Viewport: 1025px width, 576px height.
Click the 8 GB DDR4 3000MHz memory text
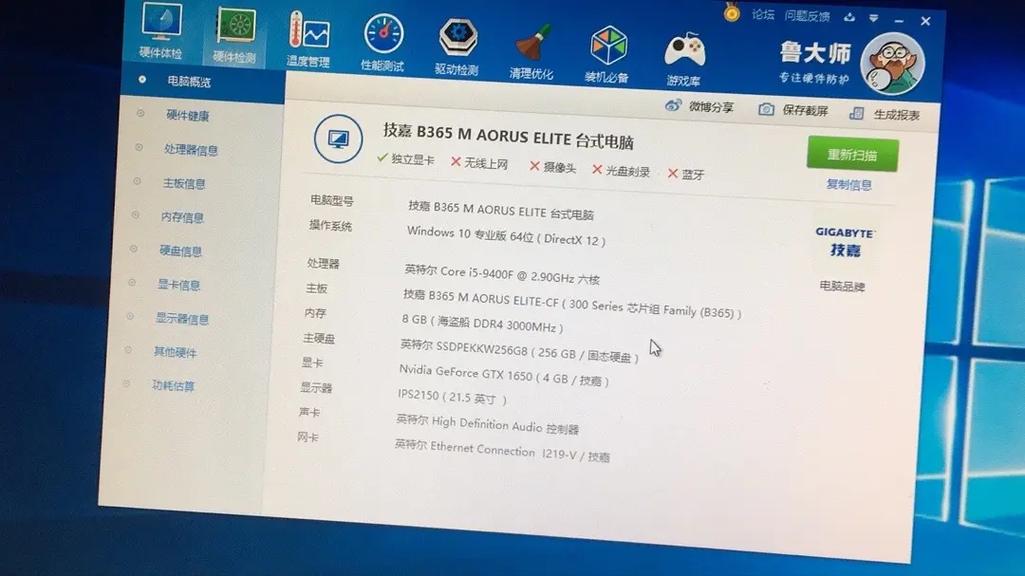482,322
